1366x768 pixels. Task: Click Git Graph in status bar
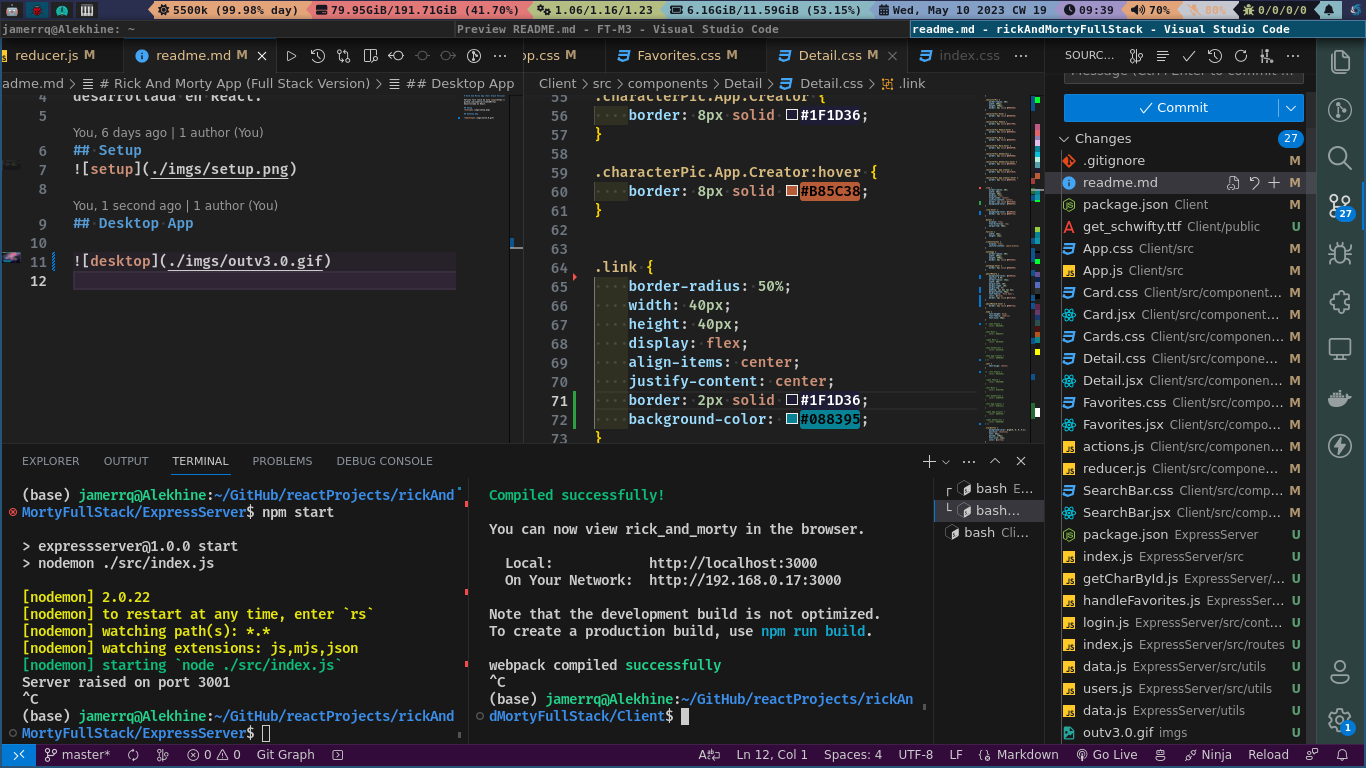[285, 755]
